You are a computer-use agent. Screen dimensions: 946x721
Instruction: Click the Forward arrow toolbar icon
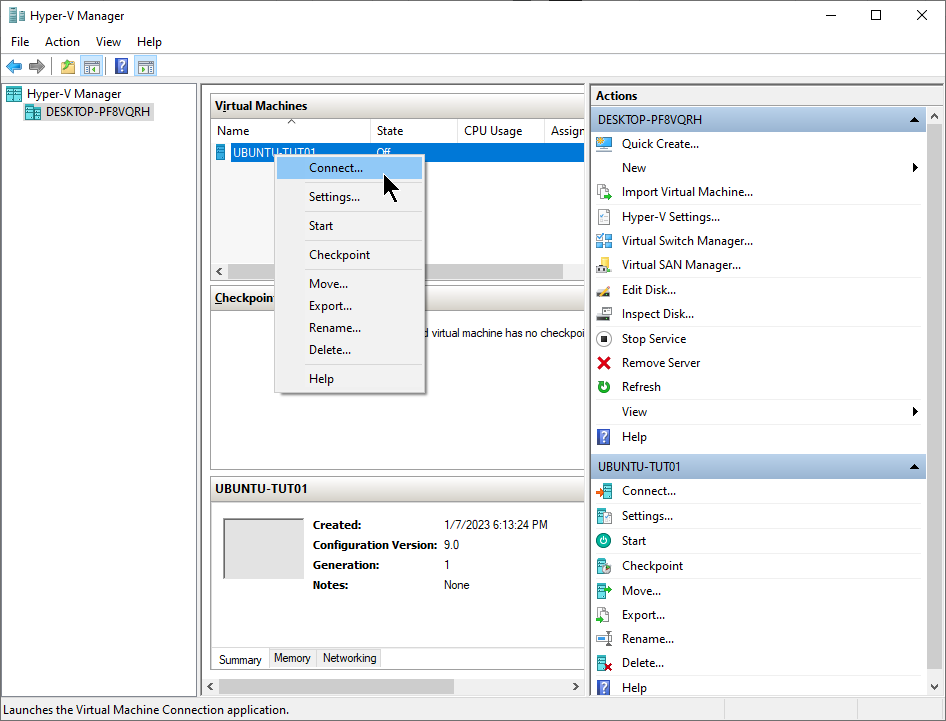coord(37,66)
